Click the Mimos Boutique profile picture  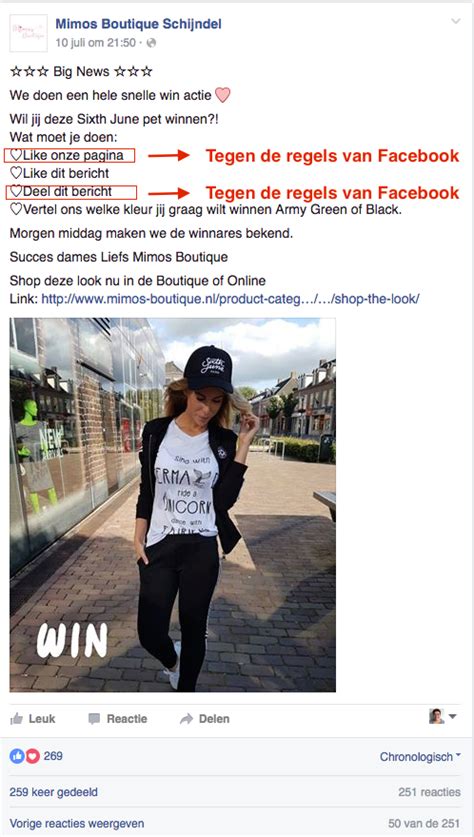[28, 33]
